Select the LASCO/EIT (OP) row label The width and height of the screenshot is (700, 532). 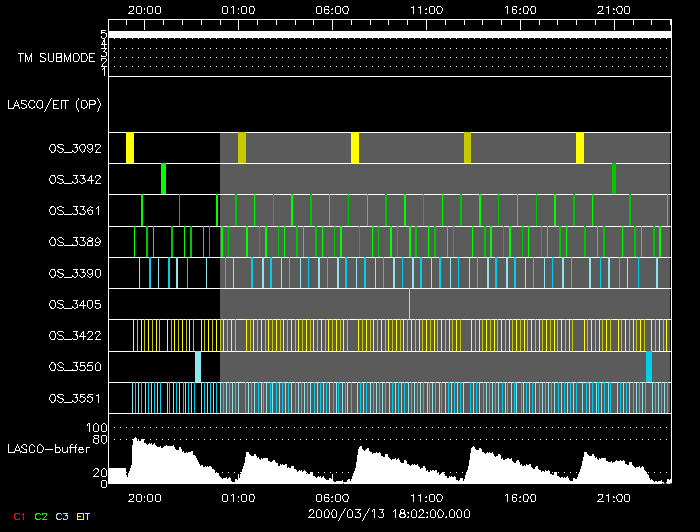coord(54,104)
